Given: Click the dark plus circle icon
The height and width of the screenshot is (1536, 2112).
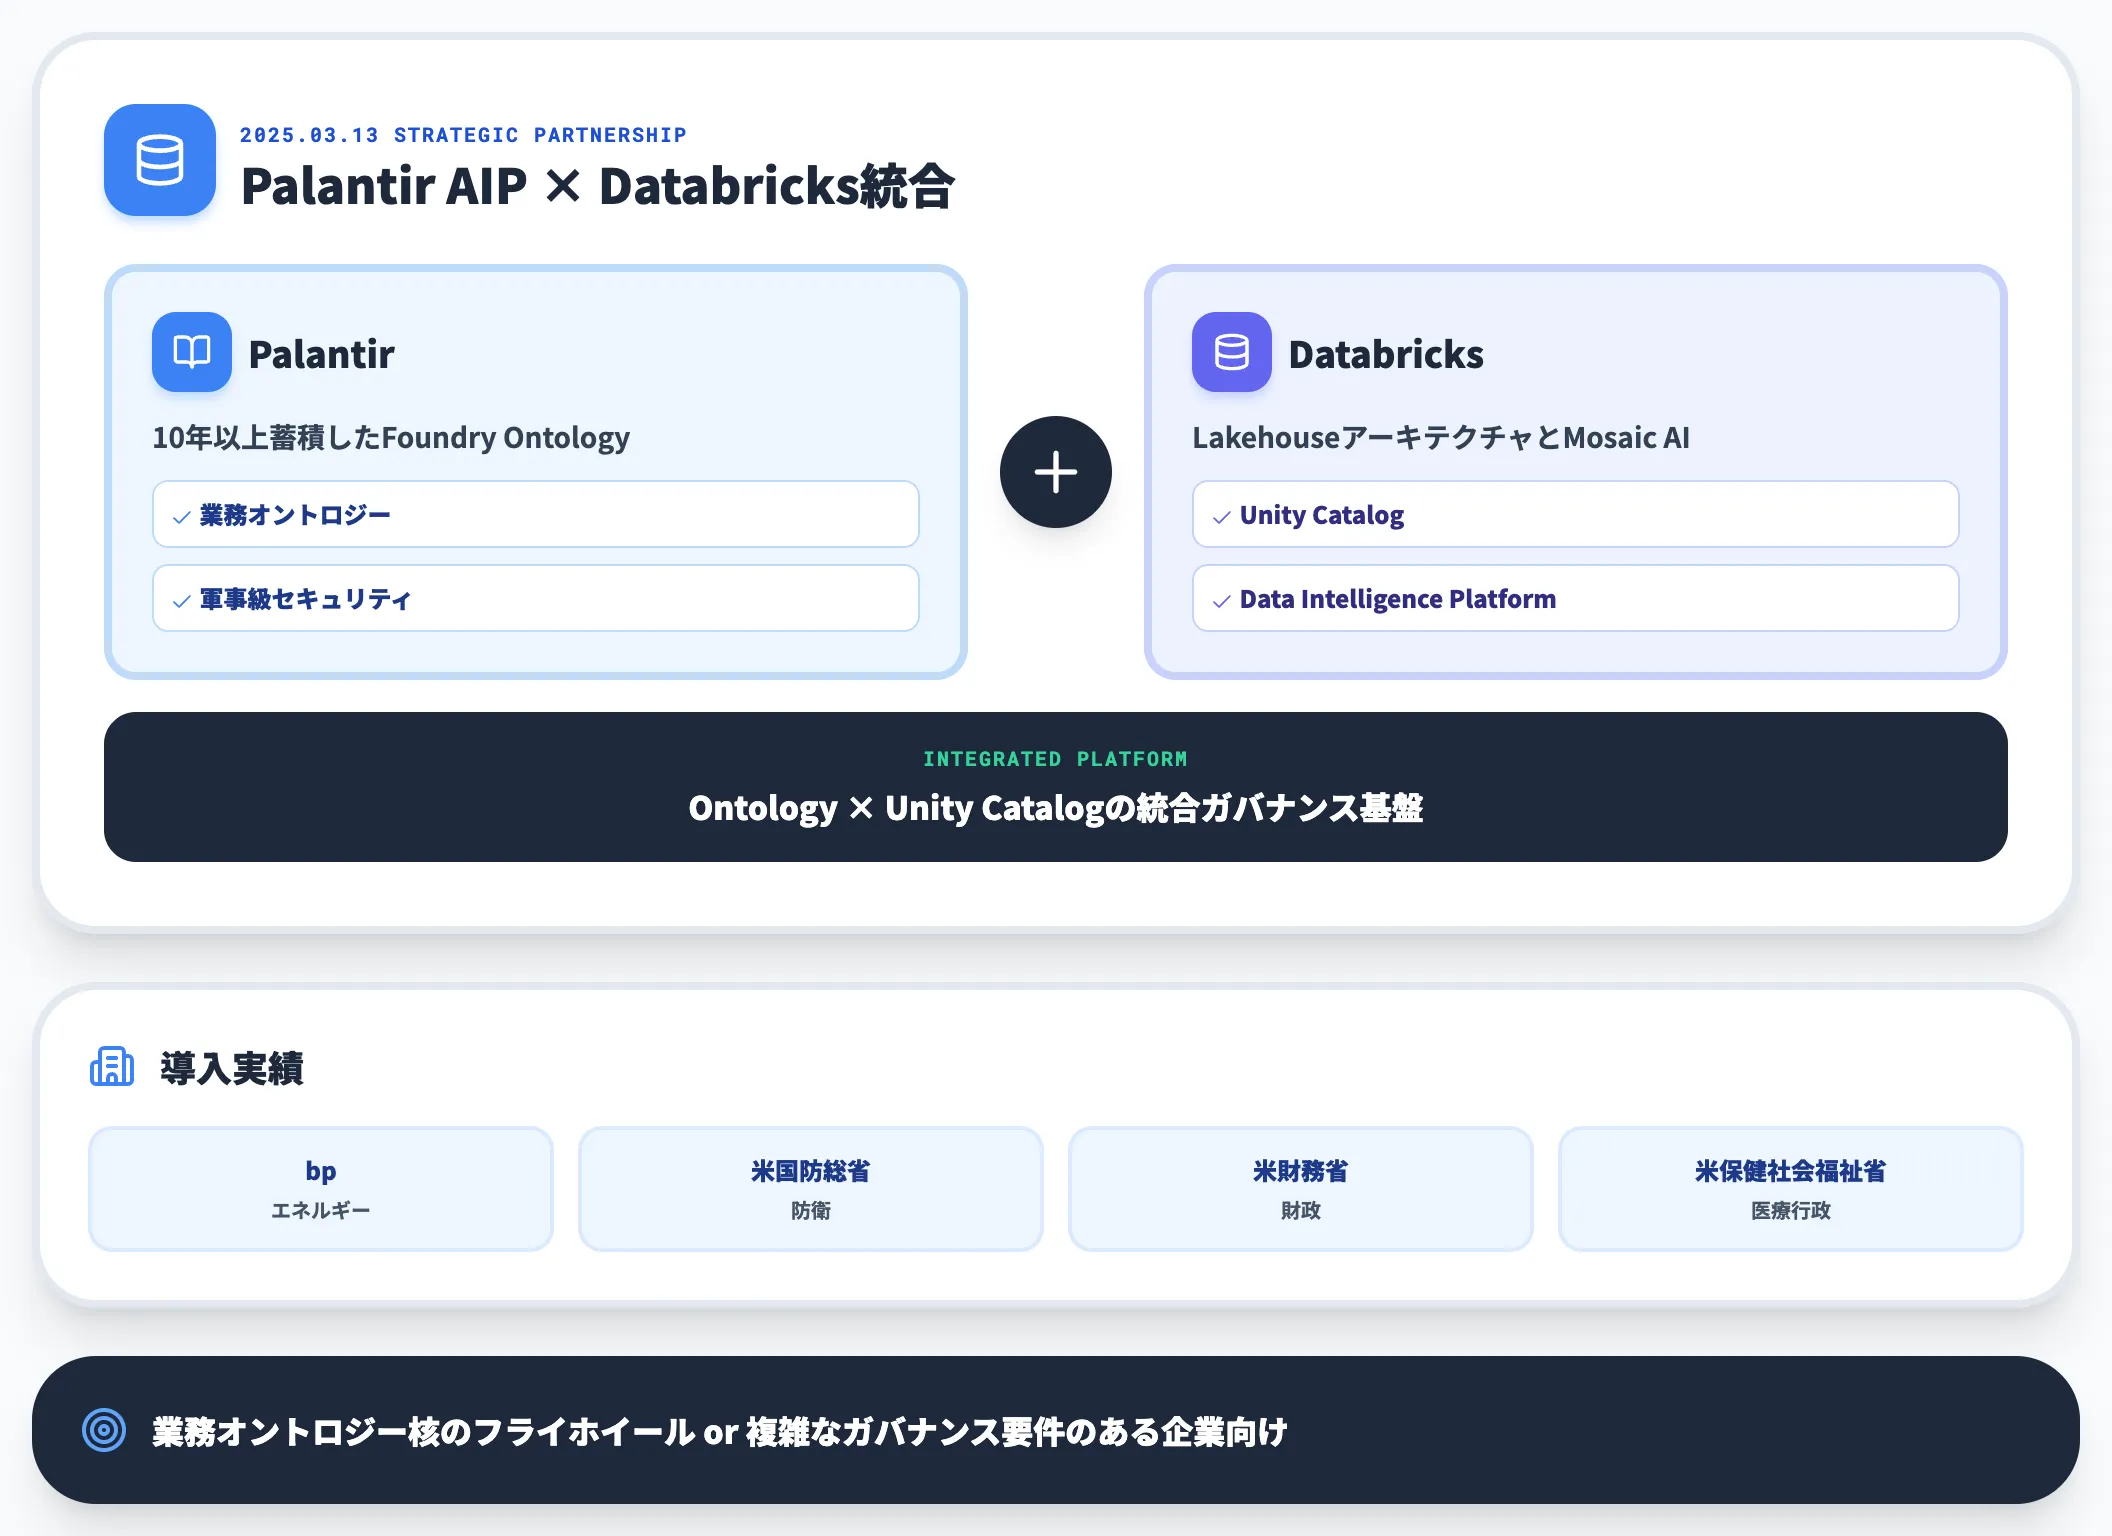Looking at the screenshot, I should coord(1056,472).
